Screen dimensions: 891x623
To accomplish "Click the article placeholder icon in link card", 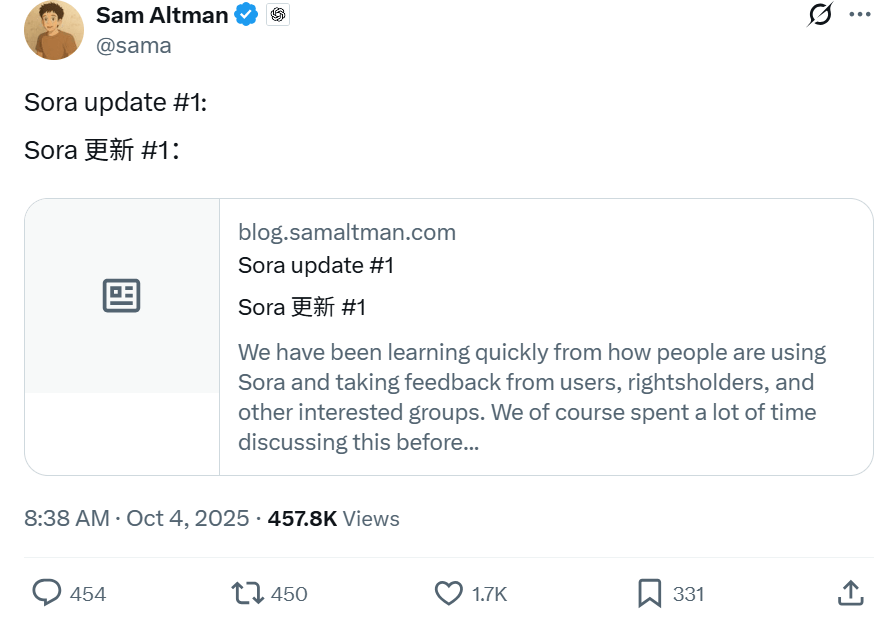I will pos(122,296).
